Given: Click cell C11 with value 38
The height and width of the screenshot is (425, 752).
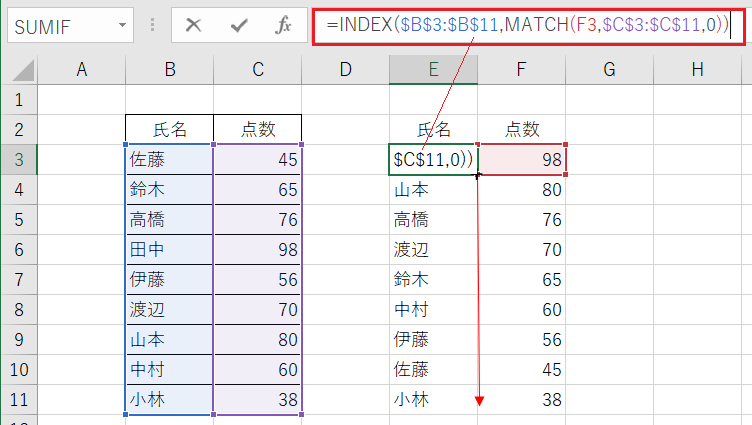Looking at the screenshot, I should pyautogui.click(x=258, y=400).
